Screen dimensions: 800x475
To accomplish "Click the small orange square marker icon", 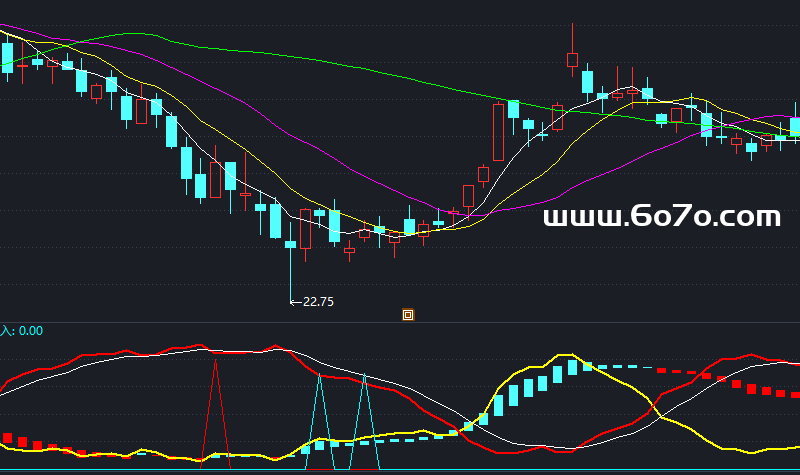I will 408,315.
